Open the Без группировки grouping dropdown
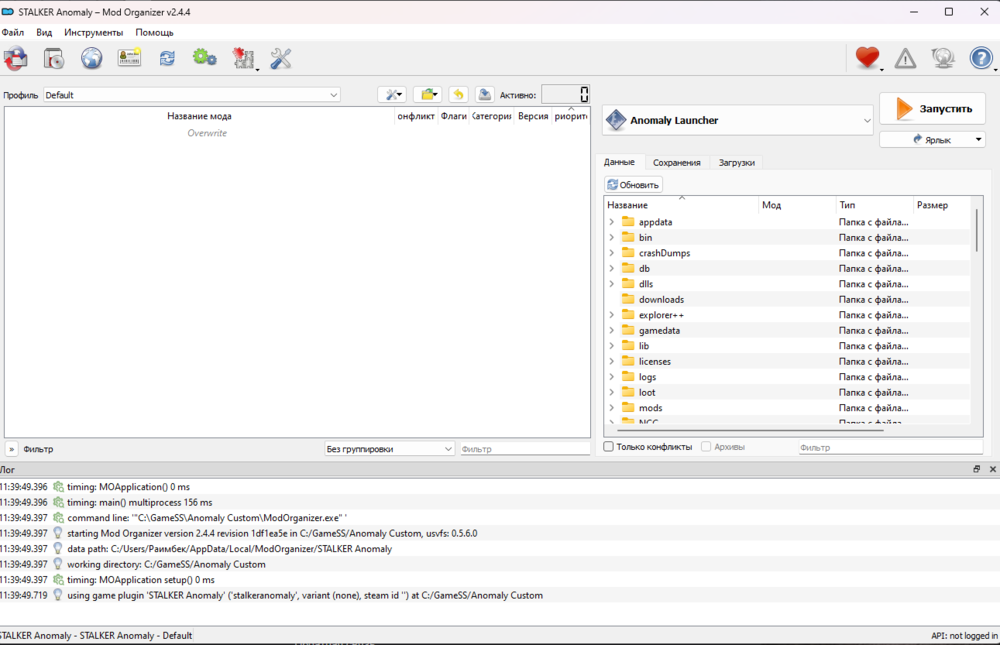 [389, 449]
